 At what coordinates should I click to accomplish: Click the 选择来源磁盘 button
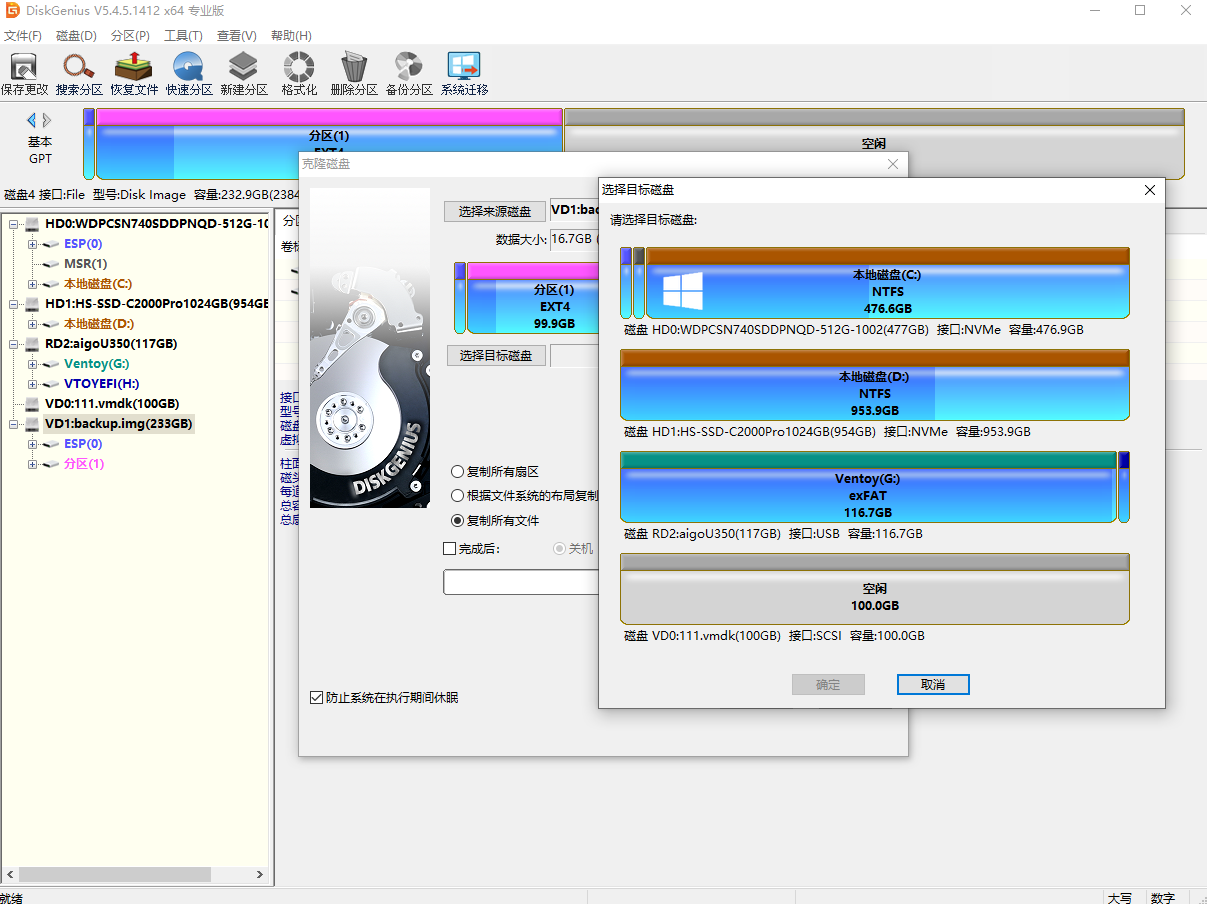pos(495,211)
